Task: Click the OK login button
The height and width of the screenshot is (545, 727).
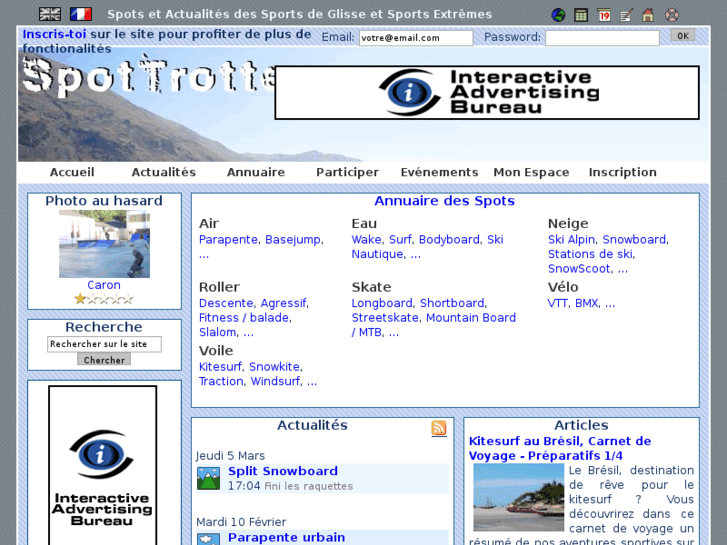Action: click(683, 36)
